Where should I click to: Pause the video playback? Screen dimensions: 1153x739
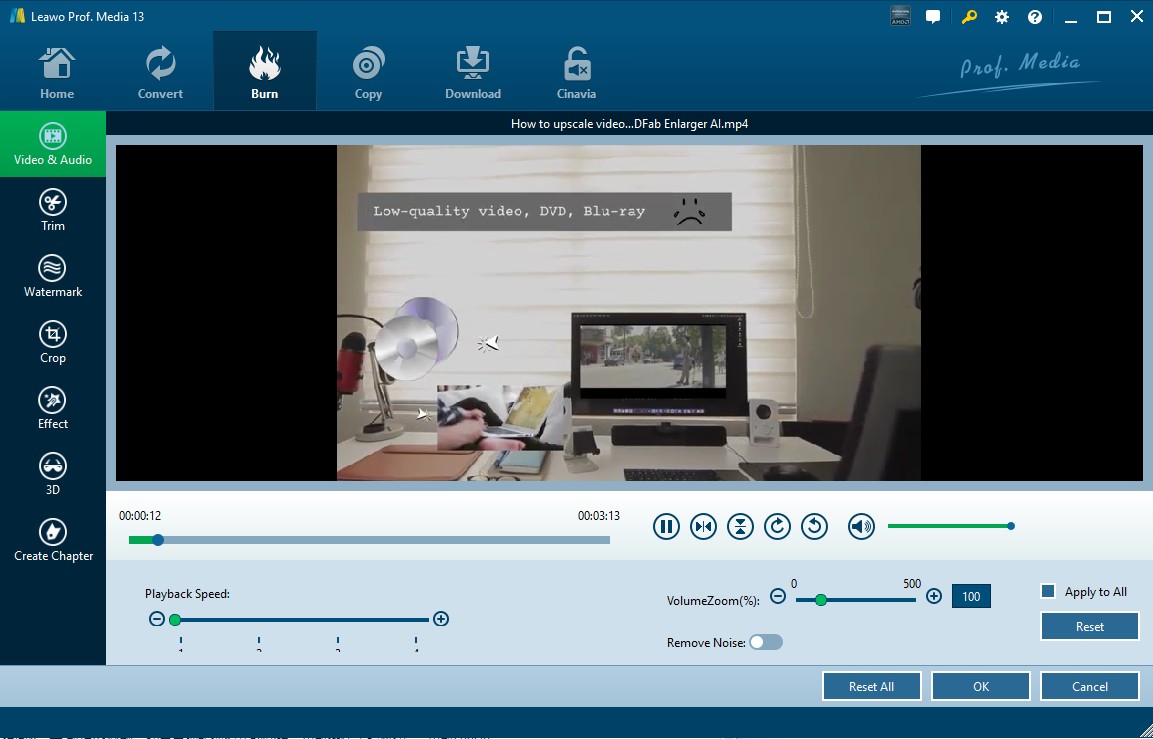(x=666, y=526)
